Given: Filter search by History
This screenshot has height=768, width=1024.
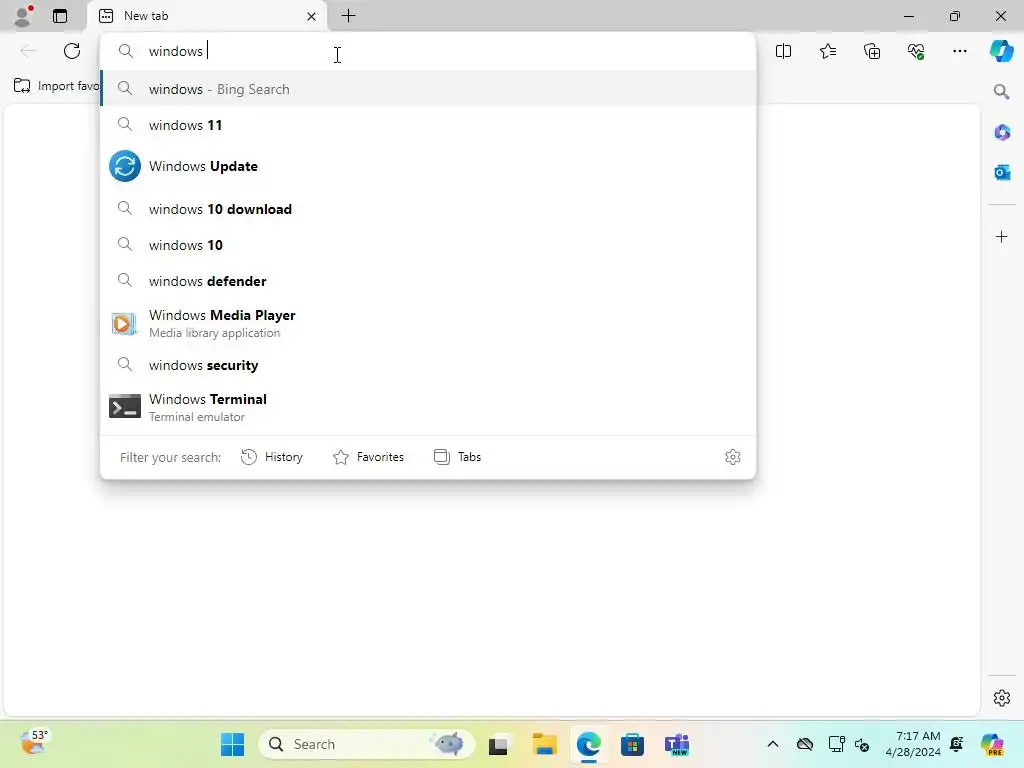Looking at the screenshot, I should tap(272, 457).
